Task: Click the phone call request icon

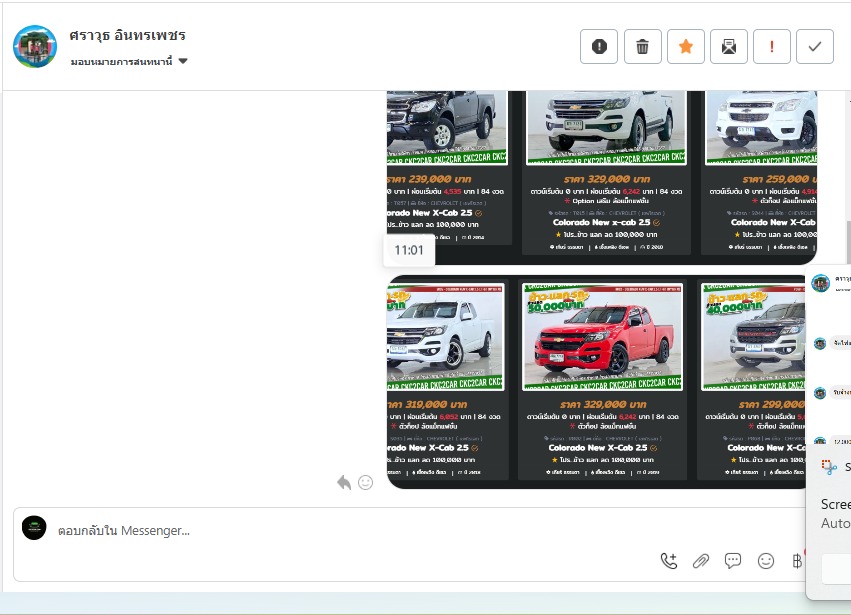Action: (669, 561)
